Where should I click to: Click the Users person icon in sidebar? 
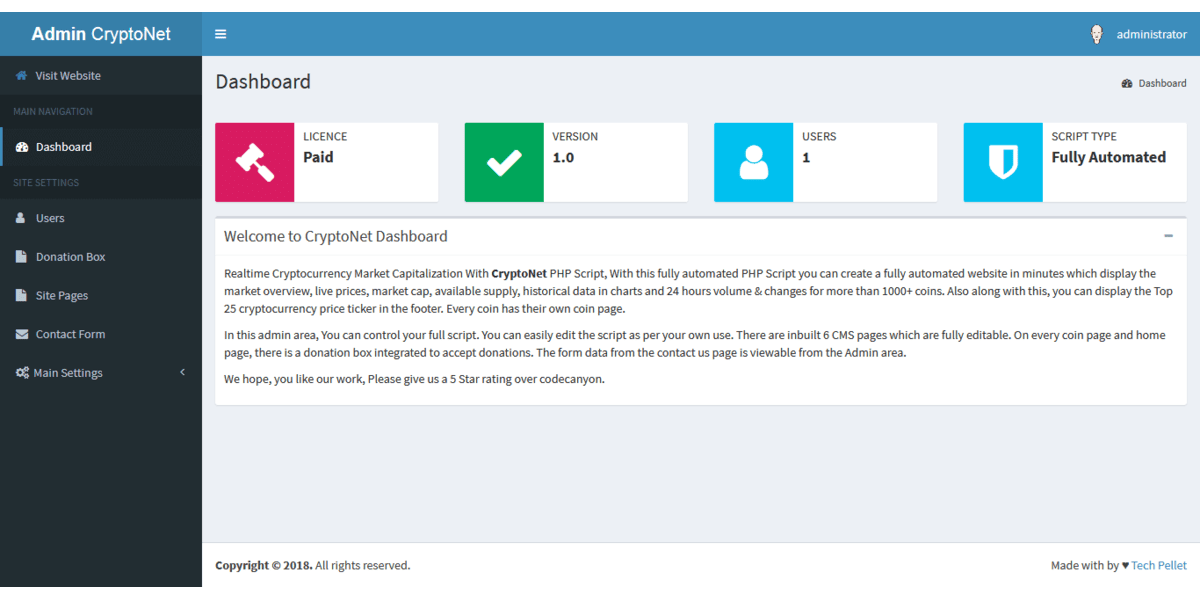click(21, 218)
